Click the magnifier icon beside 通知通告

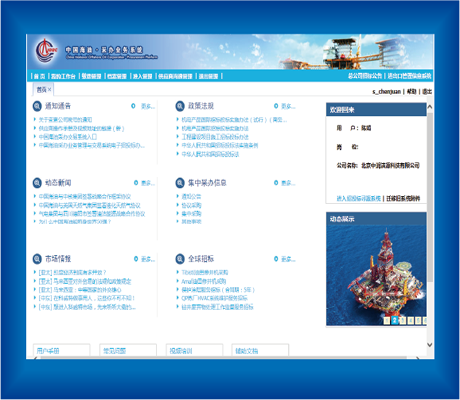pyautogui.click(x=37, y=106)
